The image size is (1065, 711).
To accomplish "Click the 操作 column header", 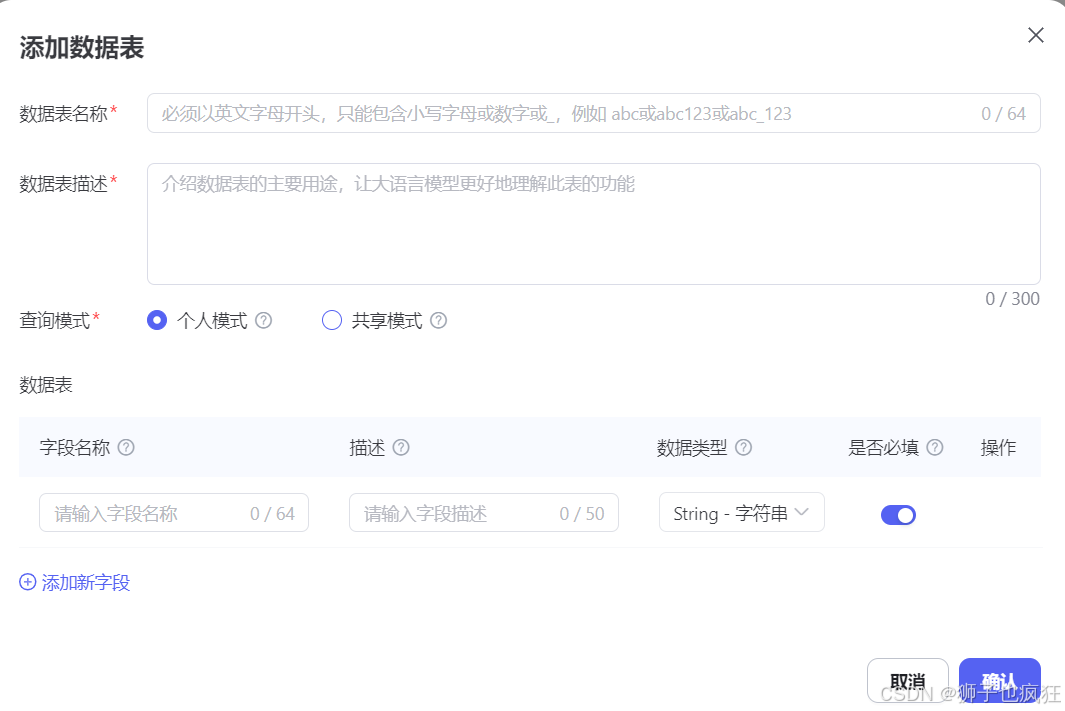I will pos(998,448).
